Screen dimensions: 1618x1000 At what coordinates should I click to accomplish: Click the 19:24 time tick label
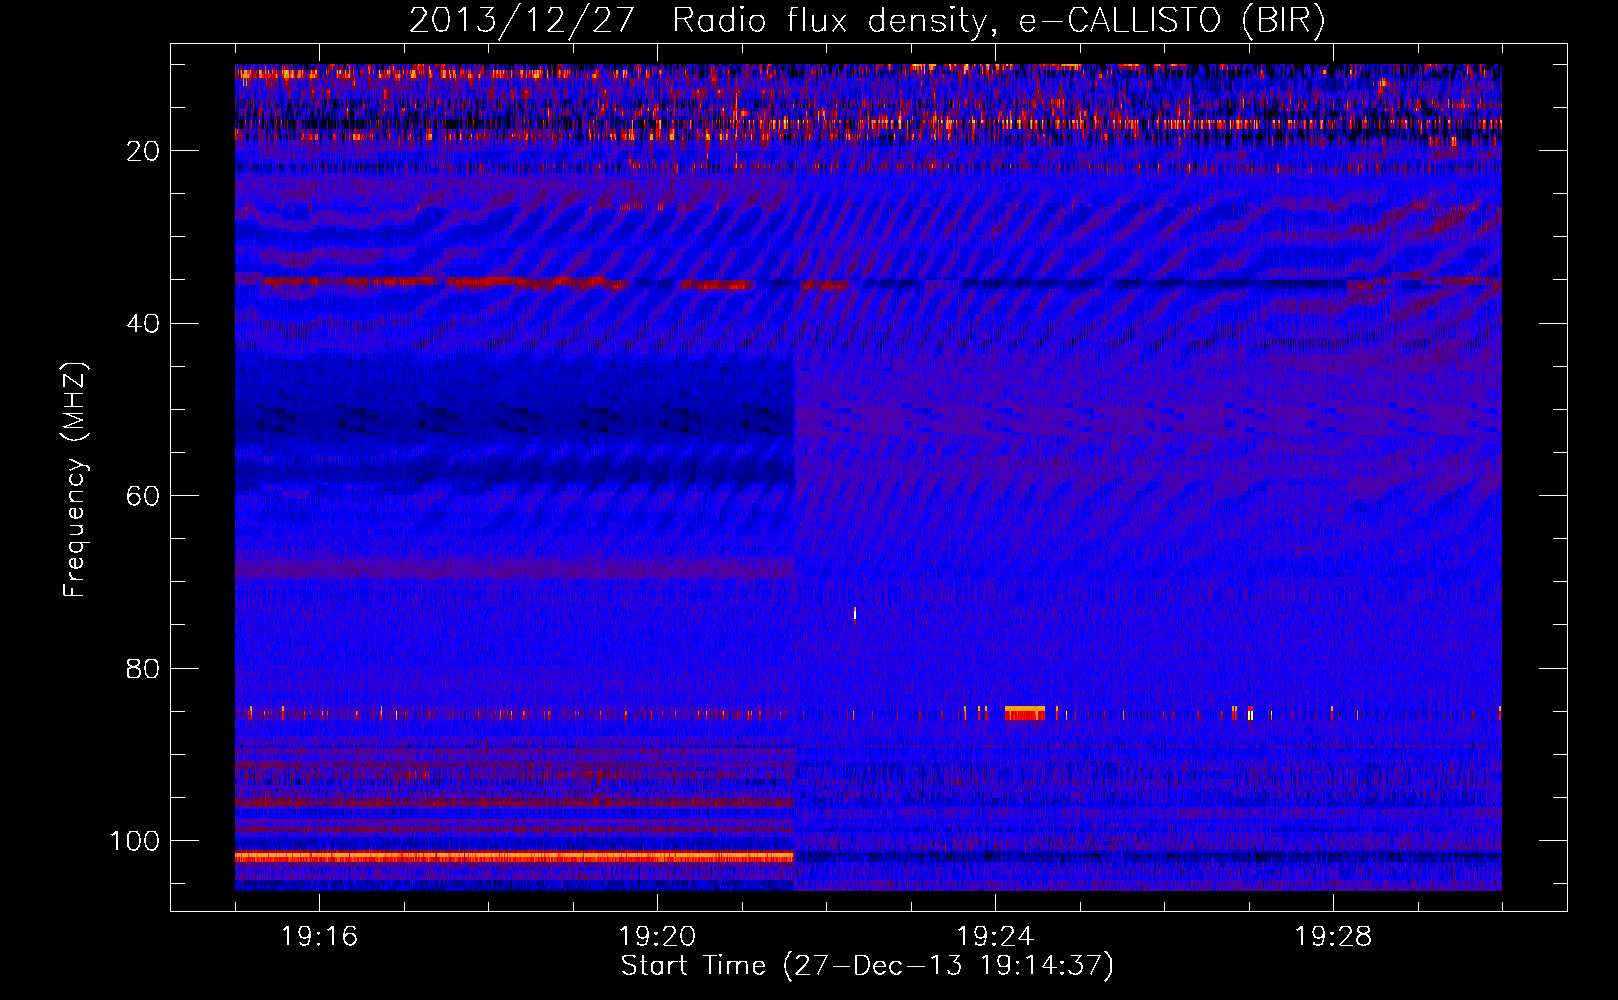[995, 937]
